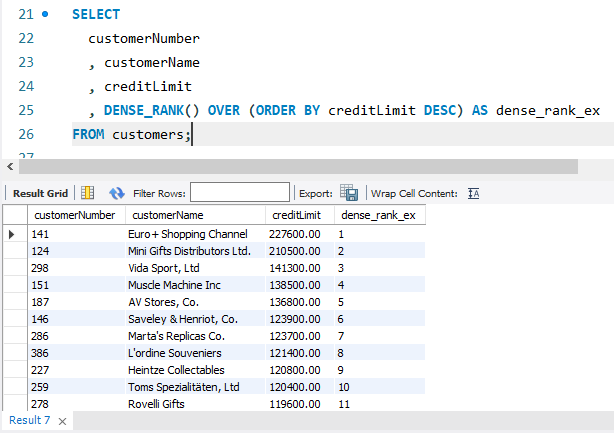Click the dense_rank_ex alias in query
The image size is (614, 433).
tap(548, 111)
